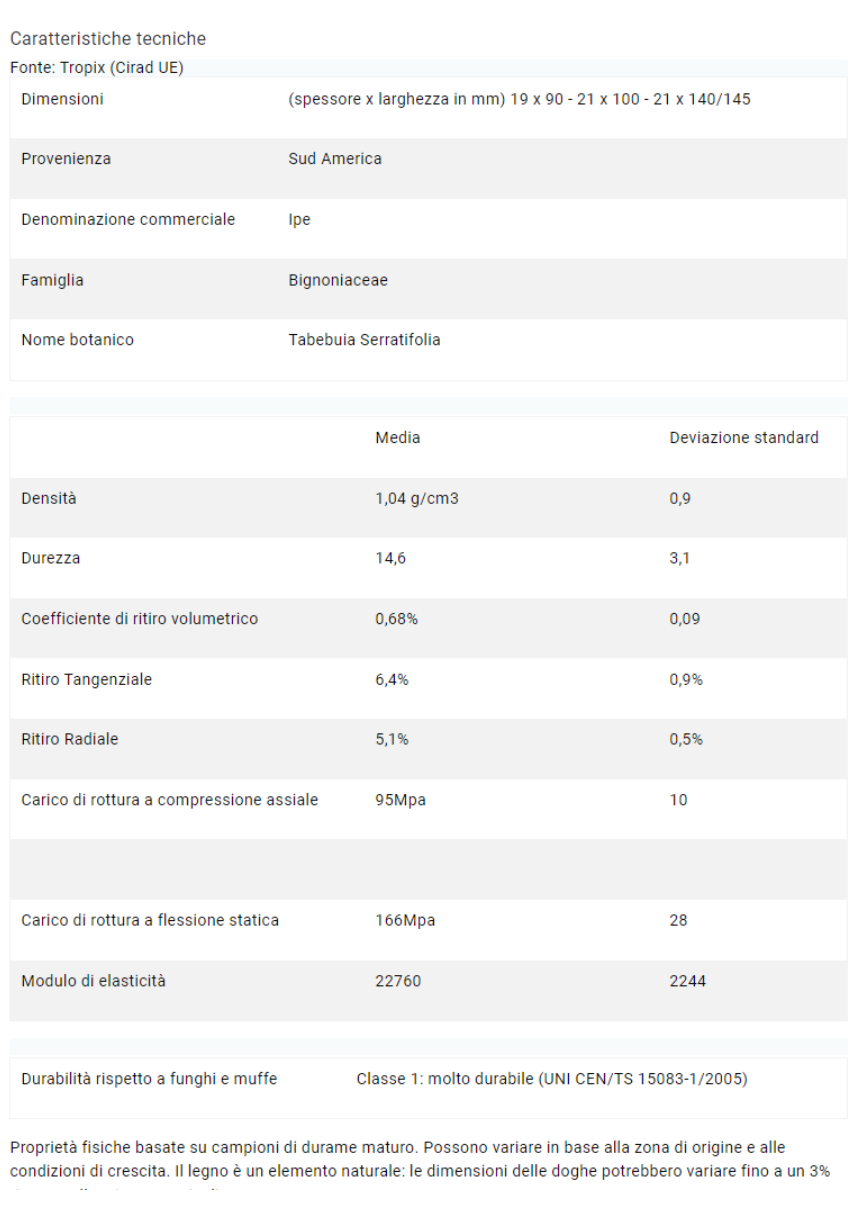Viewport: 855px width, 1209px height.
Task: Select the '1,04 g/cm3' density value
Action: click(417, 498)
